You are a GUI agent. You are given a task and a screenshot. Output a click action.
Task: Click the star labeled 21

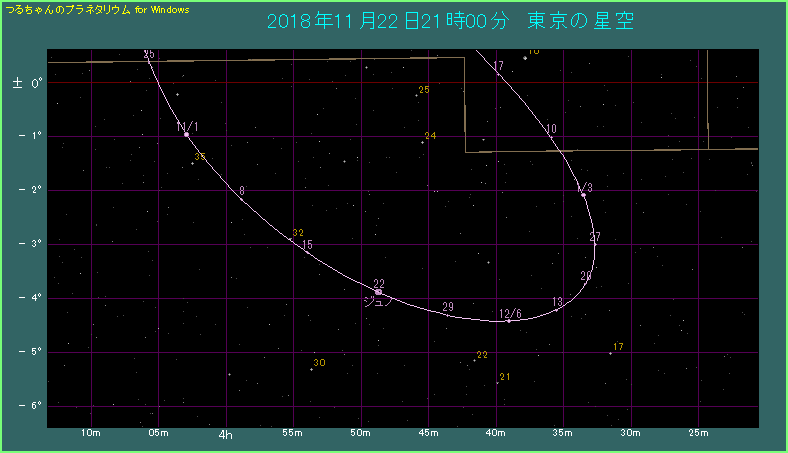point(497,383)
